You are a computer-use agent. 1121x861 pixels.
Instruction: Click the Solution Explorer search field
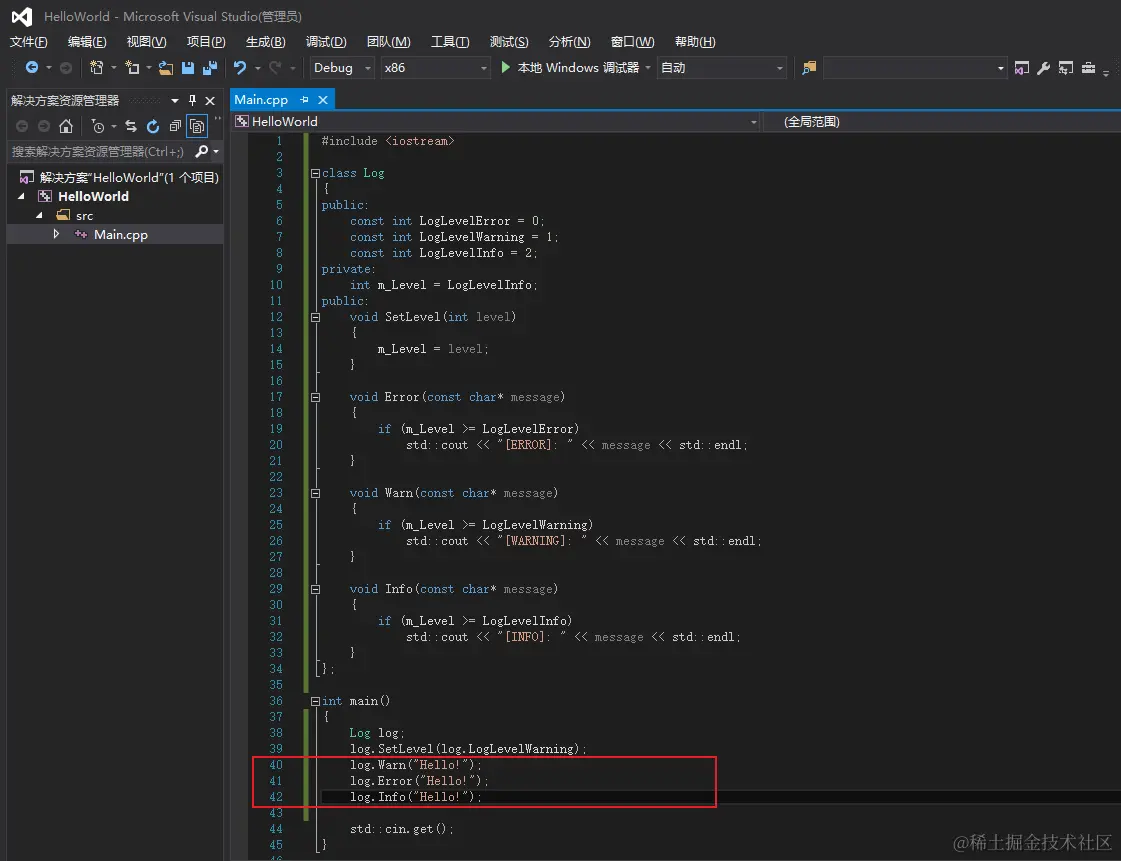point(98,152)
